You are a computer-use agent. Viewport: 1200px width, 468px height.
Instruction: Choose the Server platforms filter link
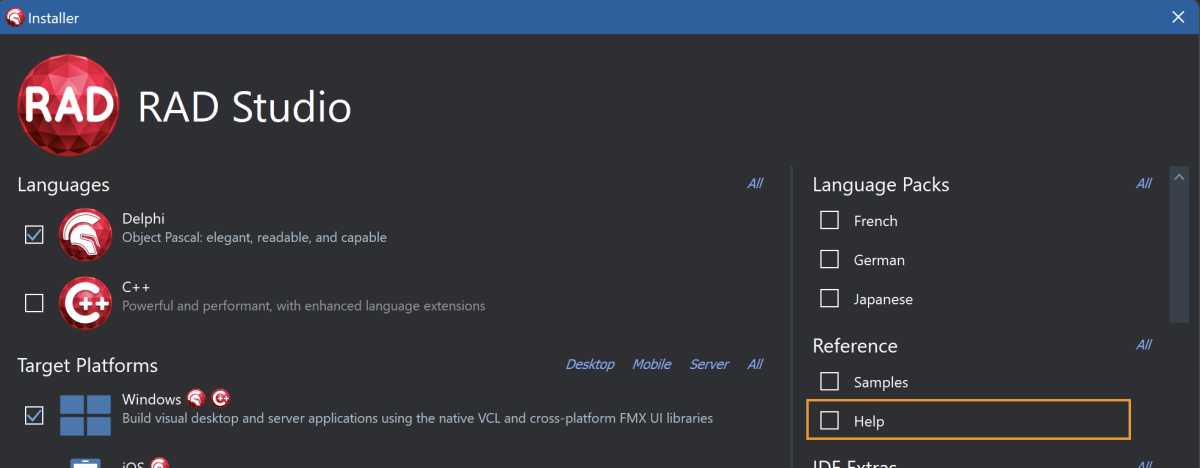pyautogui.click(x=709, y=364)
